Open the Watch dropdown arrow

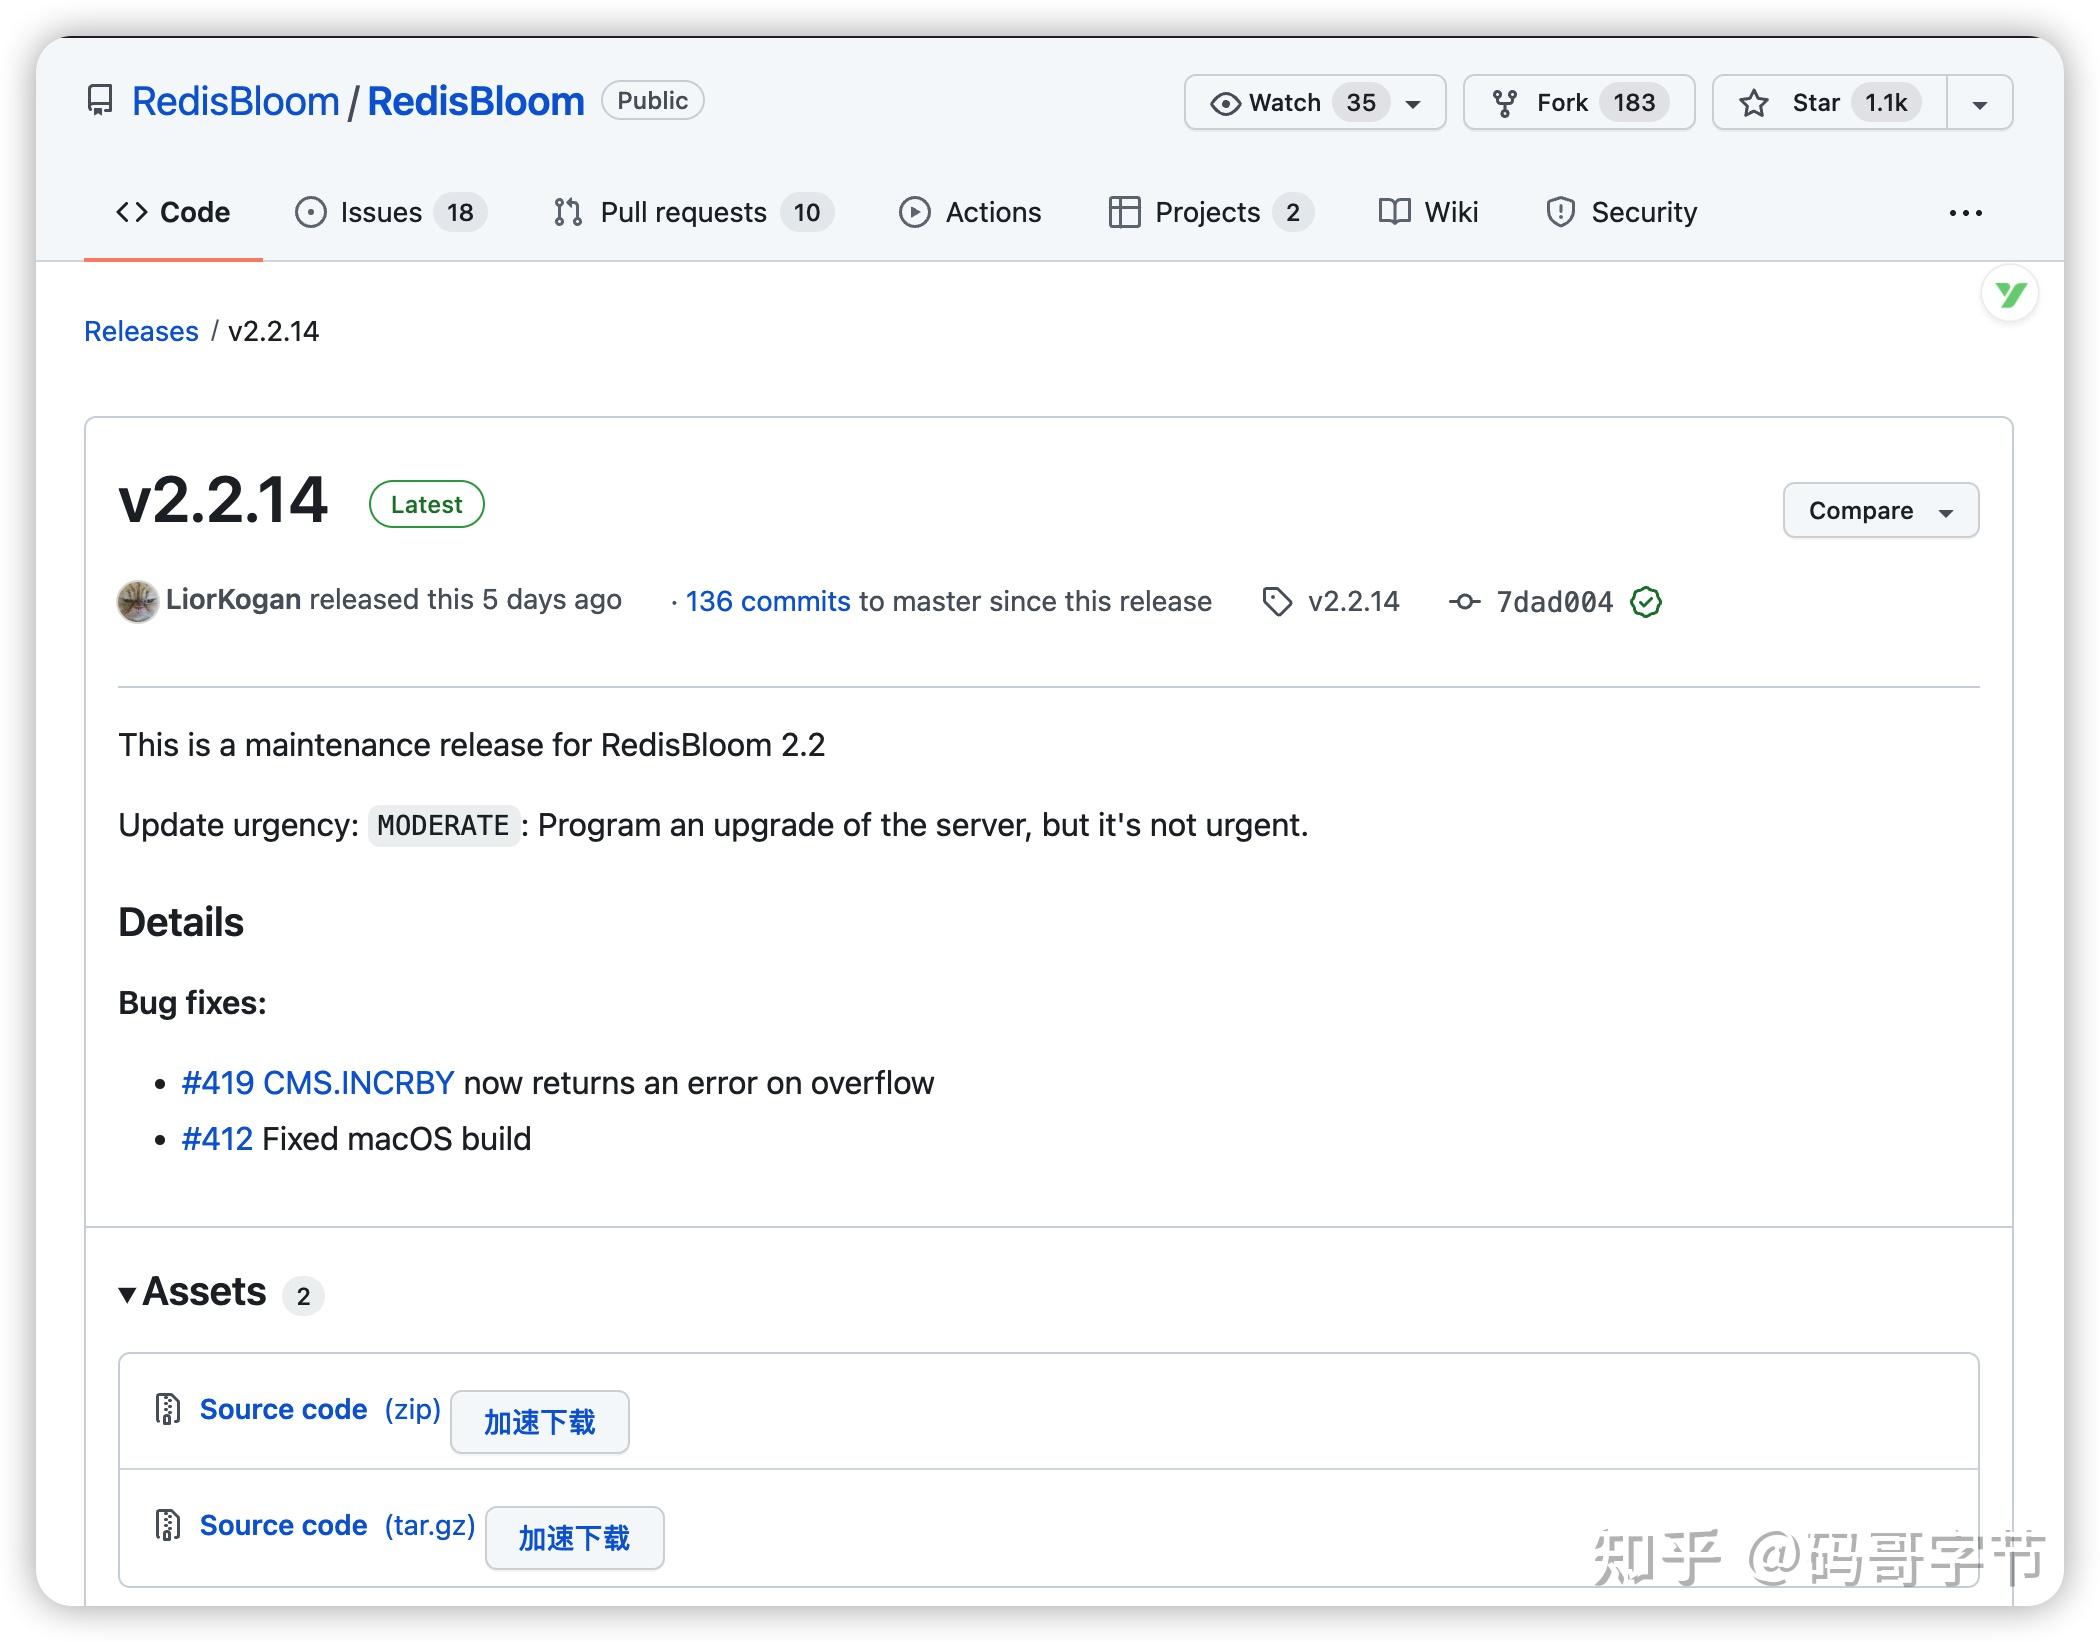pyautogui.click(x=1412, y=102)
